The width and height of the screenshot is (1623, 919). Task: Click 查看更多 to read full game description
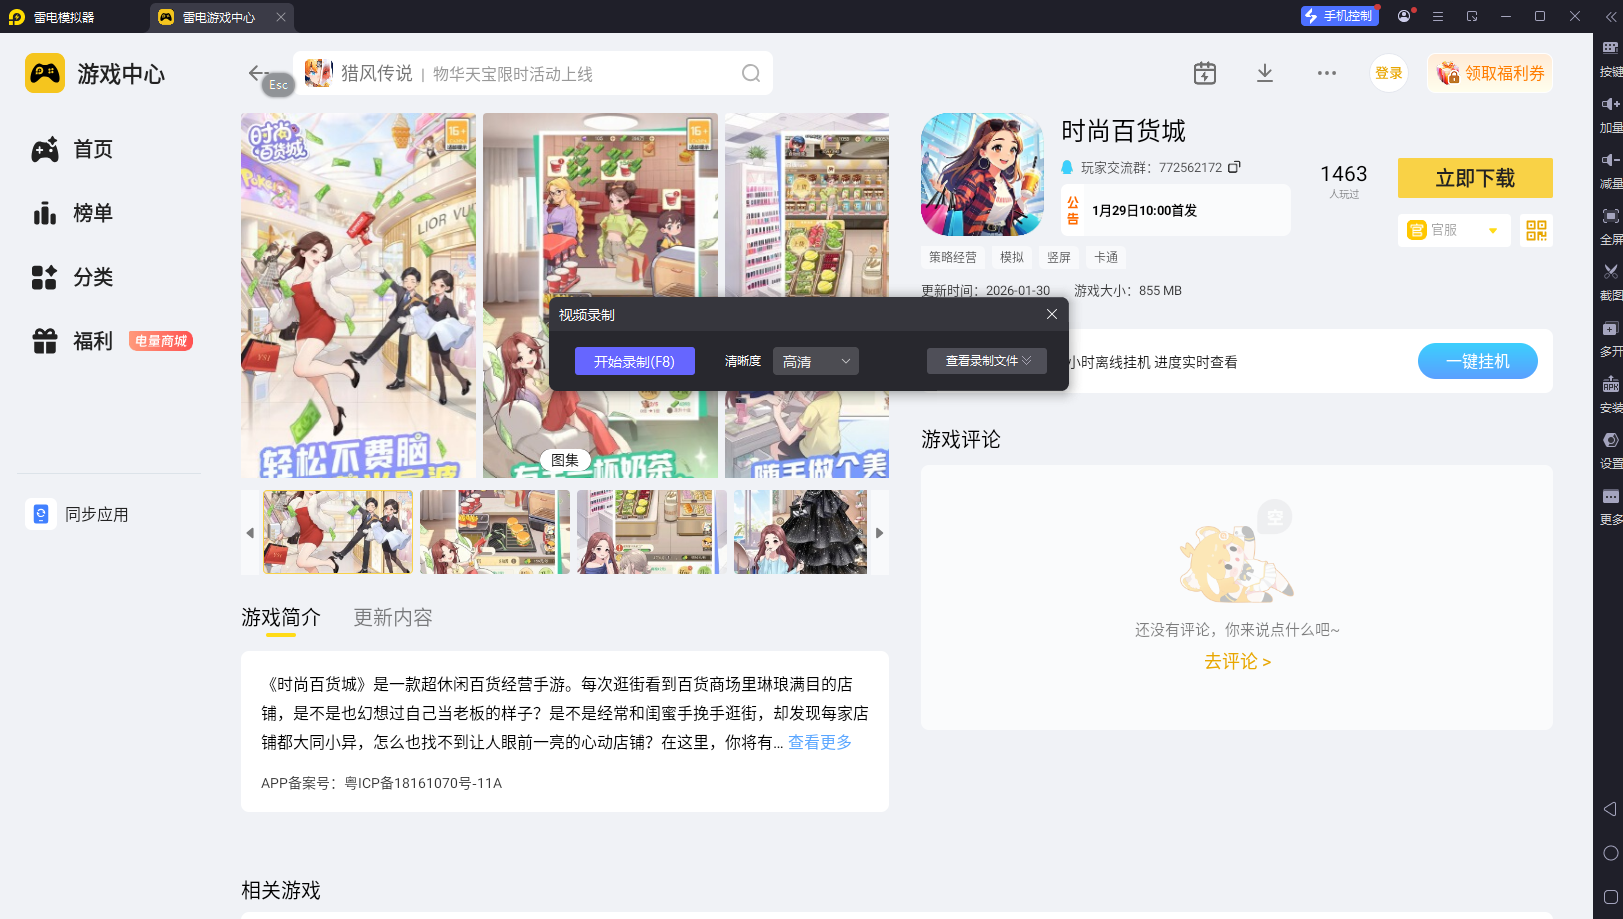click(818, 742)
